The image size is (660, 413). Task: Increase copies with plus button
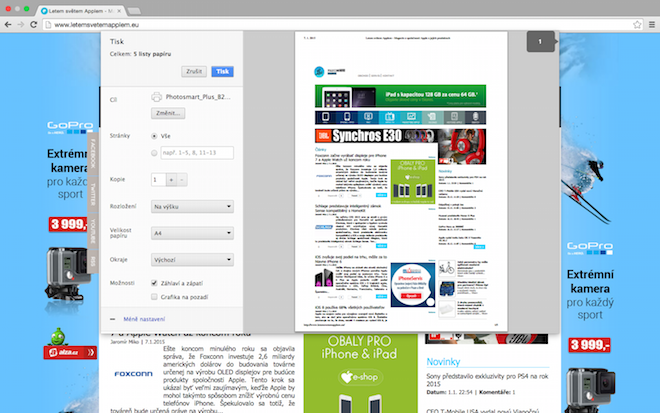coord(171,180)
